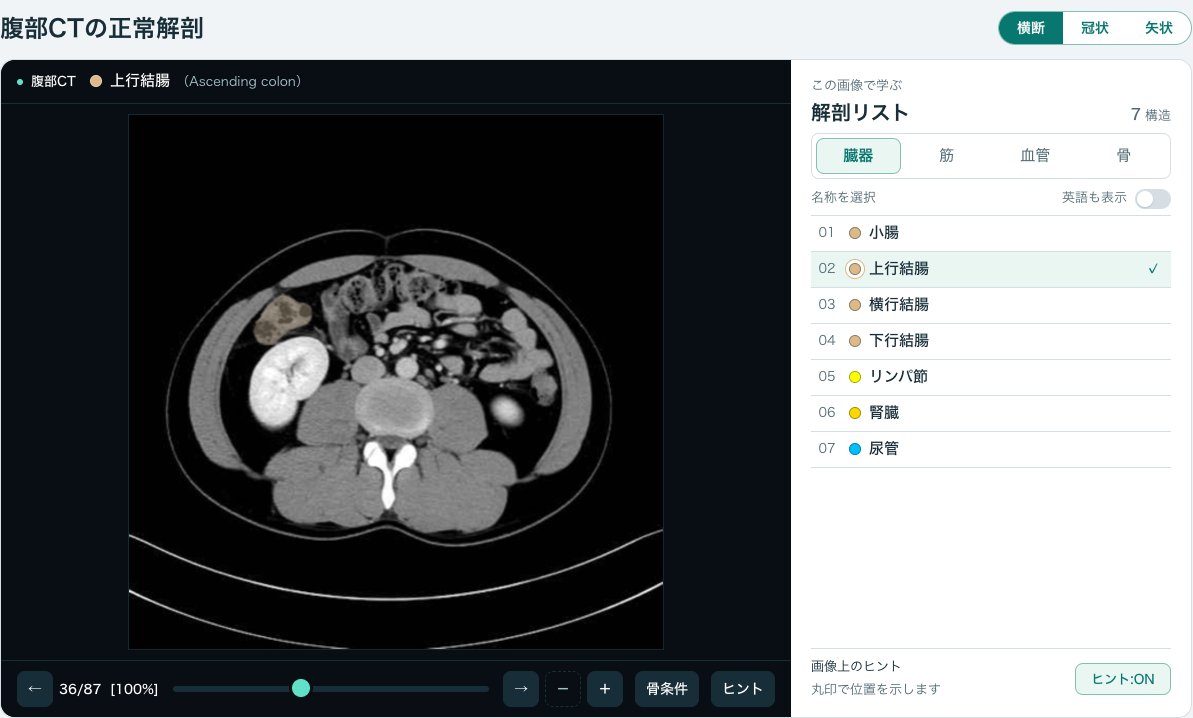Select 小腸 in anatomy list

991,233
